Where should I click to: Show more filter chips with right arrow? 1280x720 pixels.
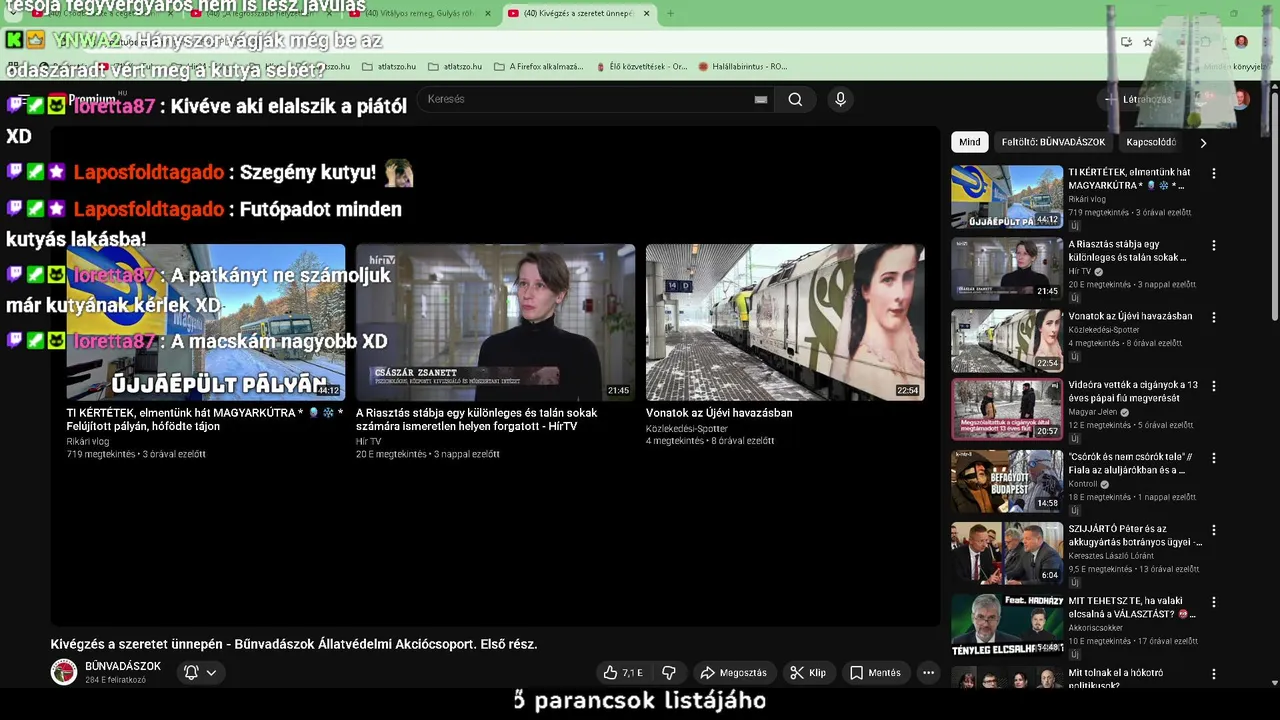point(1203,143)
